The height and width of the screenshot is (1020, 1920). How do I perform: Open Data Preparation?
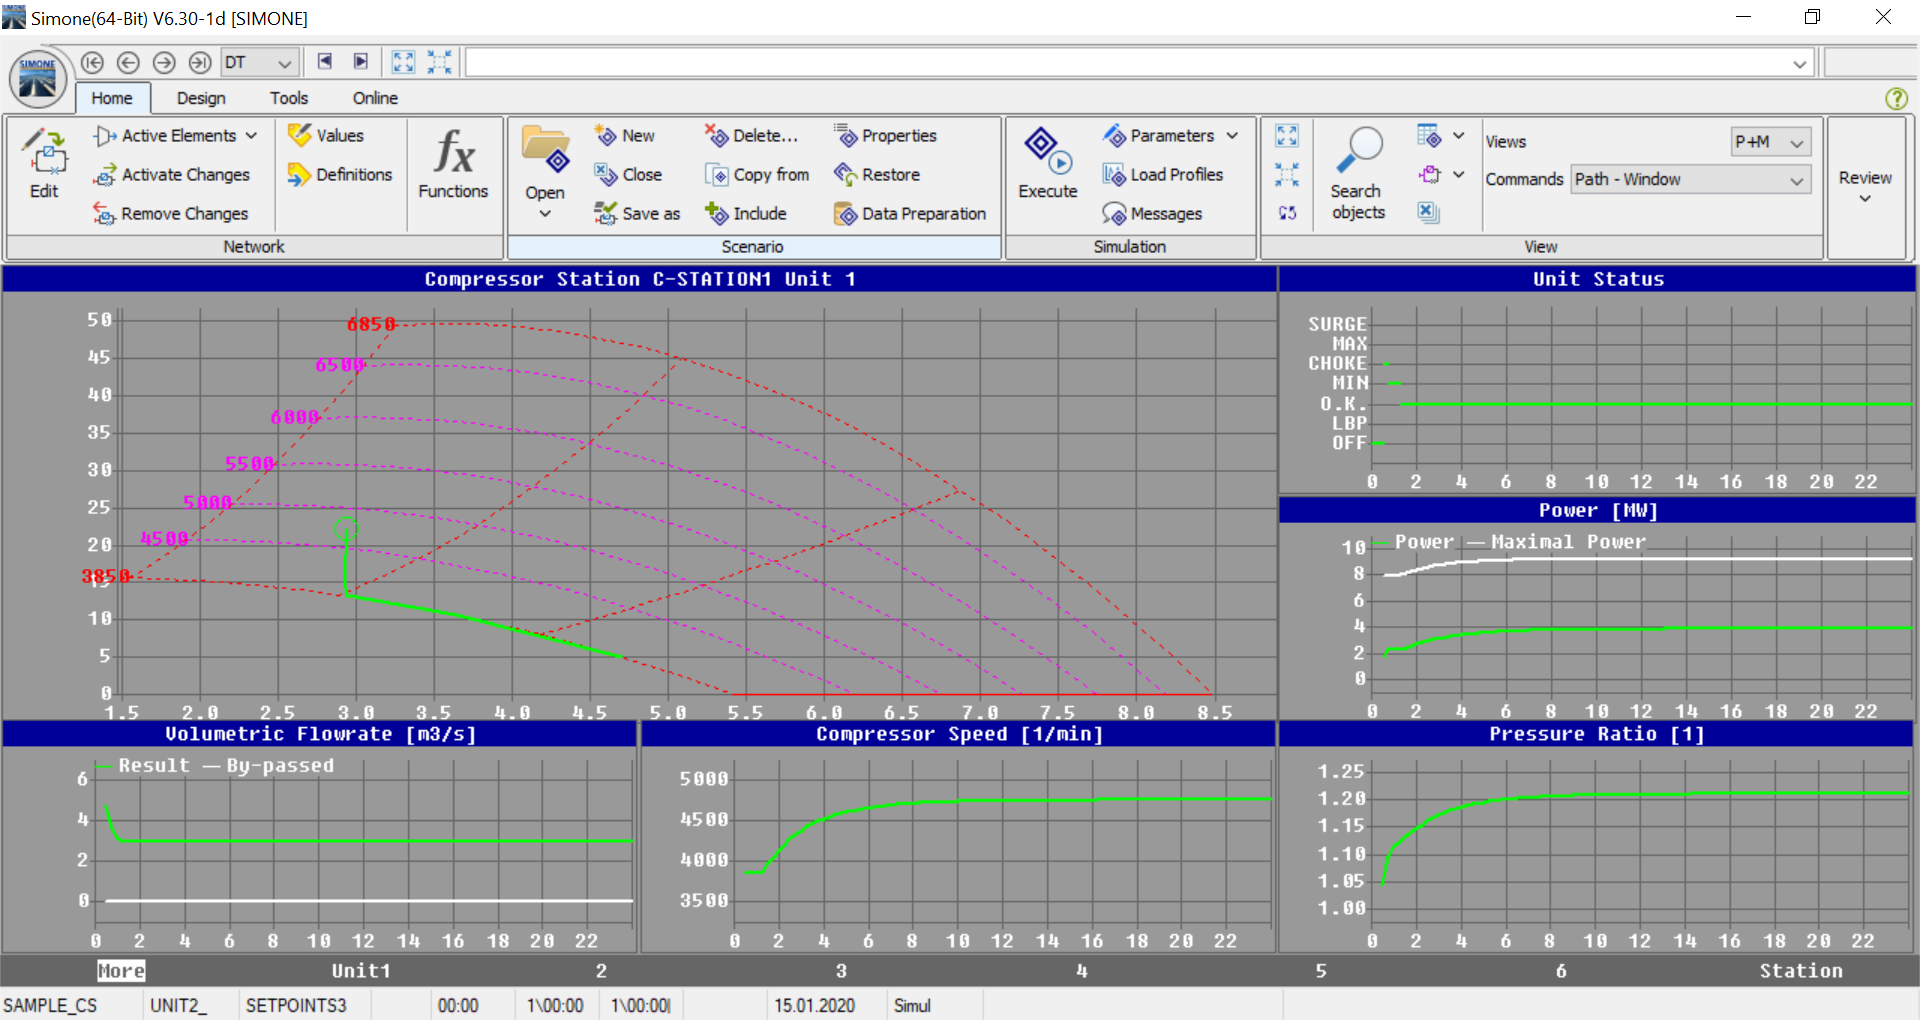tap(910, 214)
